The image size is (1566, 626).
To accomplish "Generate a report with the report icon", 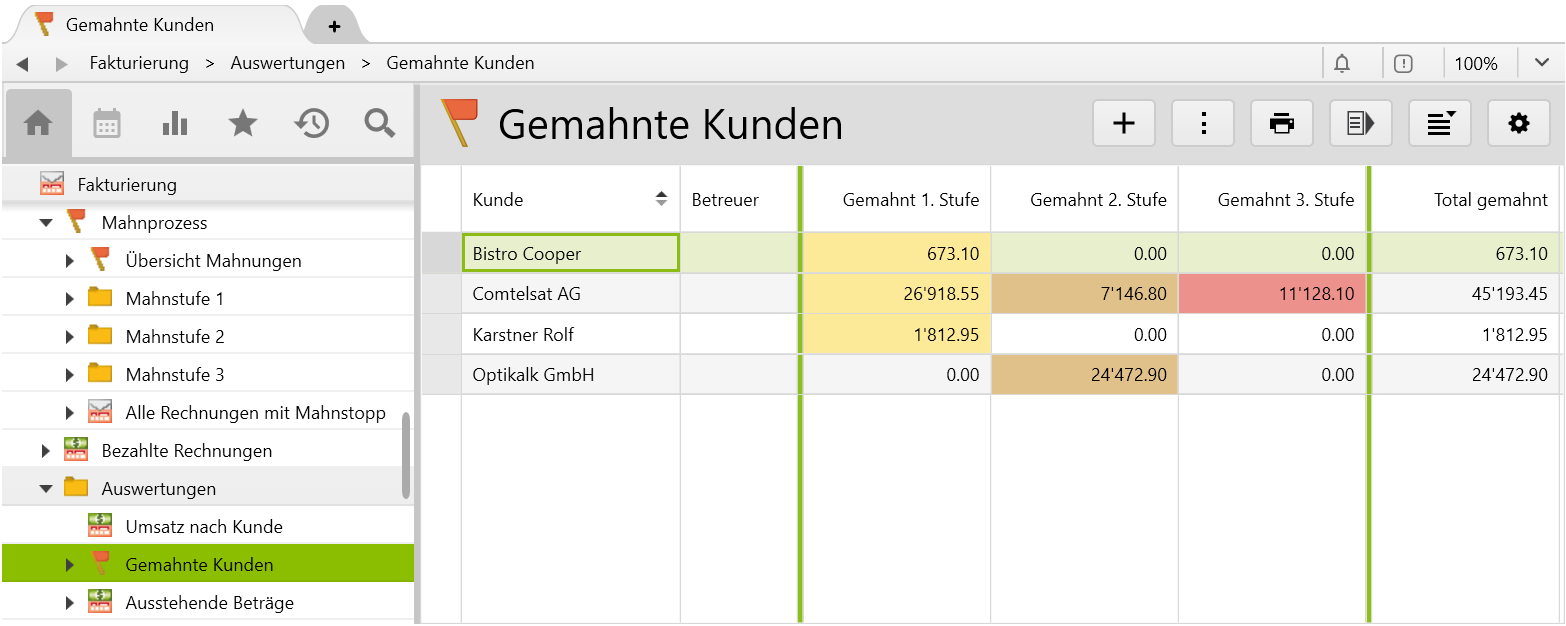I will point(1360,123).
